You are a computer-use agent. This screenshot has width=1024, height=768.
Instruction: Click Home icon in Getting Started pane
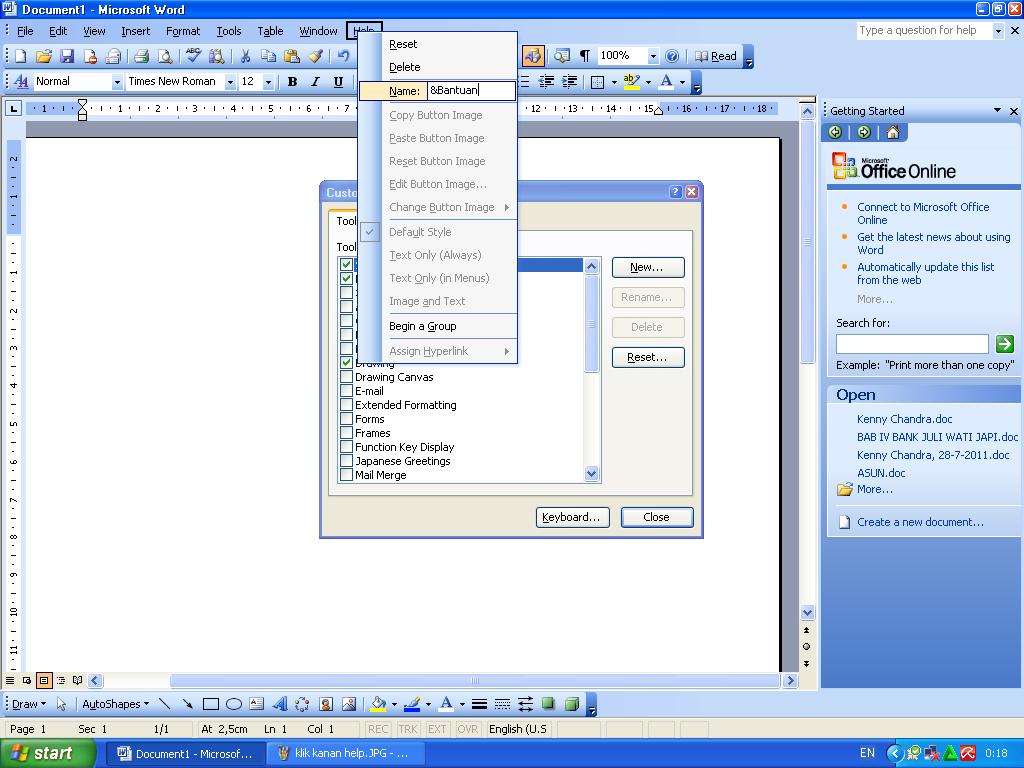click(893, 133)
